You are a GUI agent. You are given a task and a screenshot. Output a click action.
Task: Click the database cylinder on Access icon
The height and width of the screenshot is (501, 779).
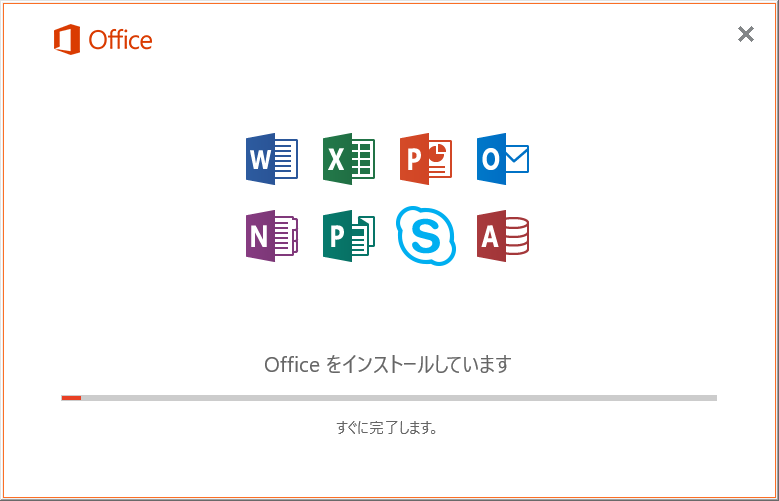[x=517, y=236]
